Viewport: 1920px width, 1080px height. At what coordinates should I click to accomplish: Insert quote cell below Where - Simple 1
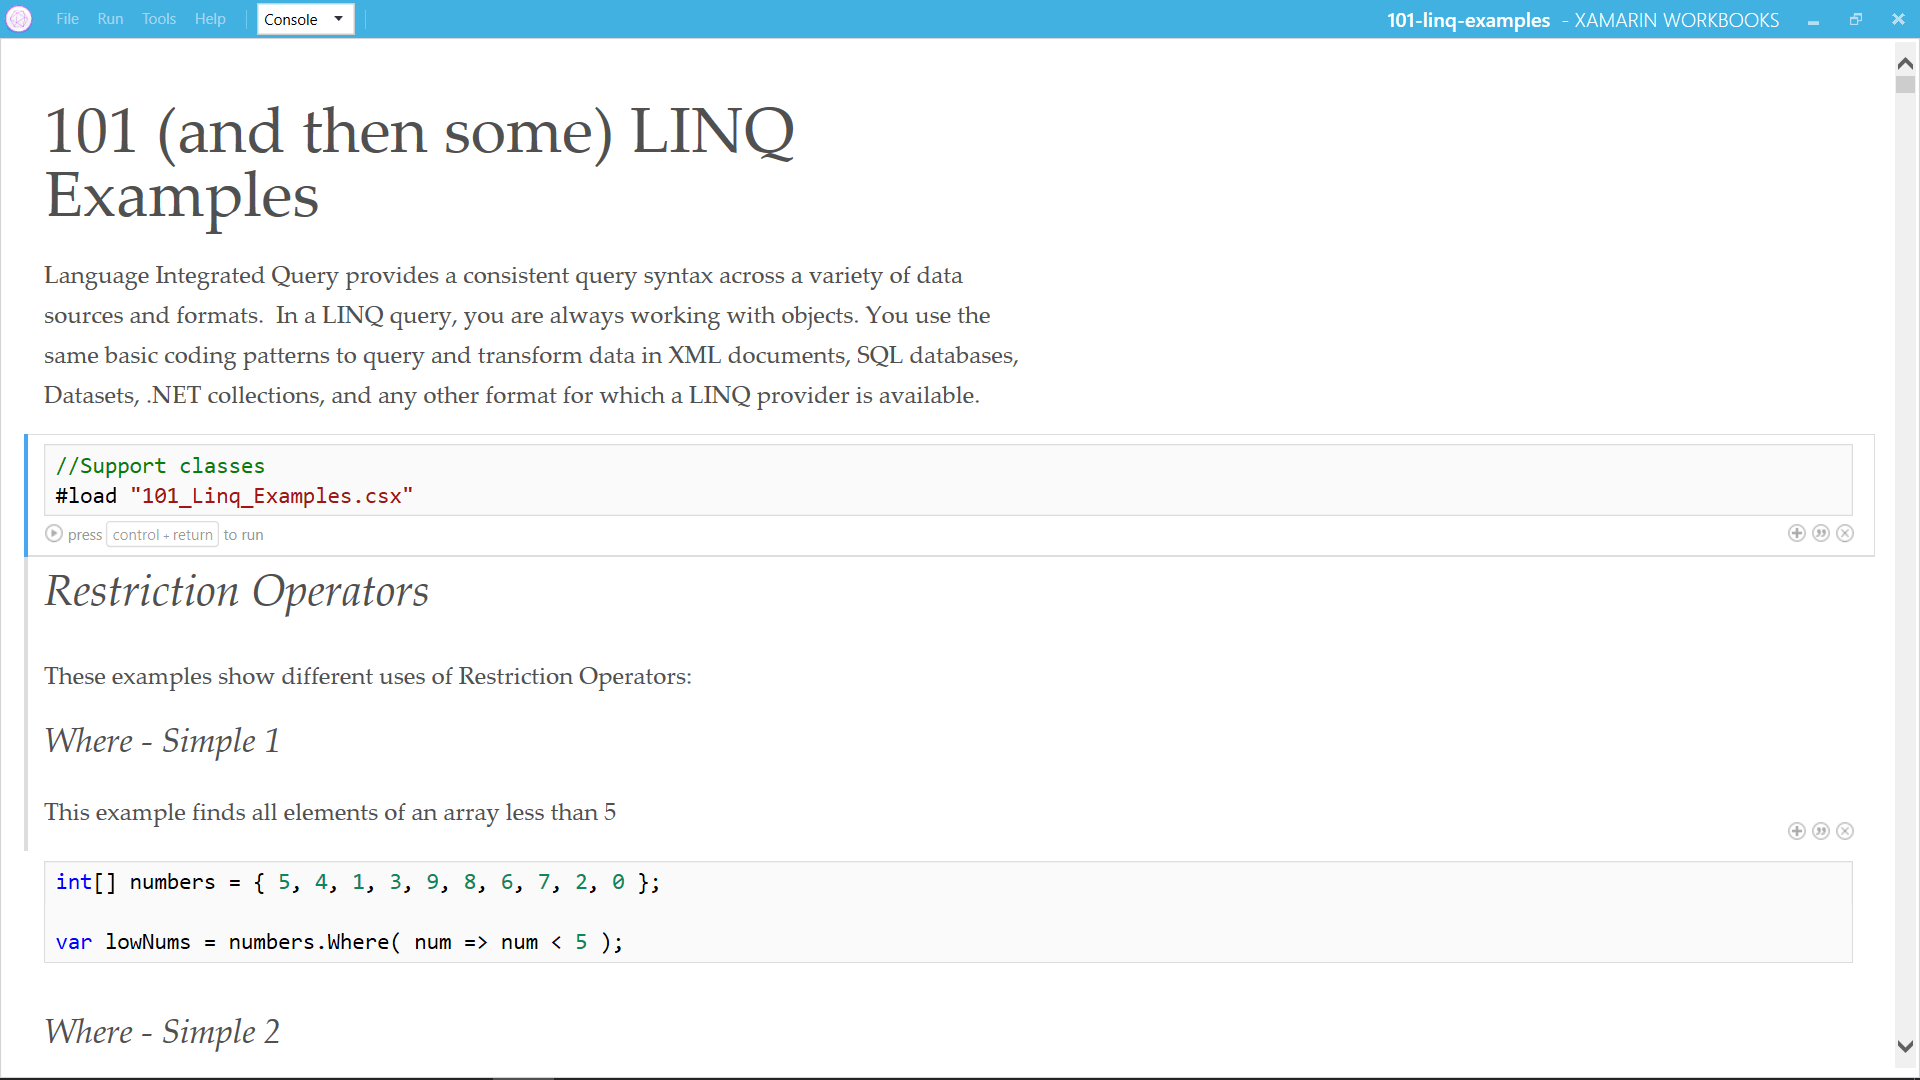coord(1821,831)
